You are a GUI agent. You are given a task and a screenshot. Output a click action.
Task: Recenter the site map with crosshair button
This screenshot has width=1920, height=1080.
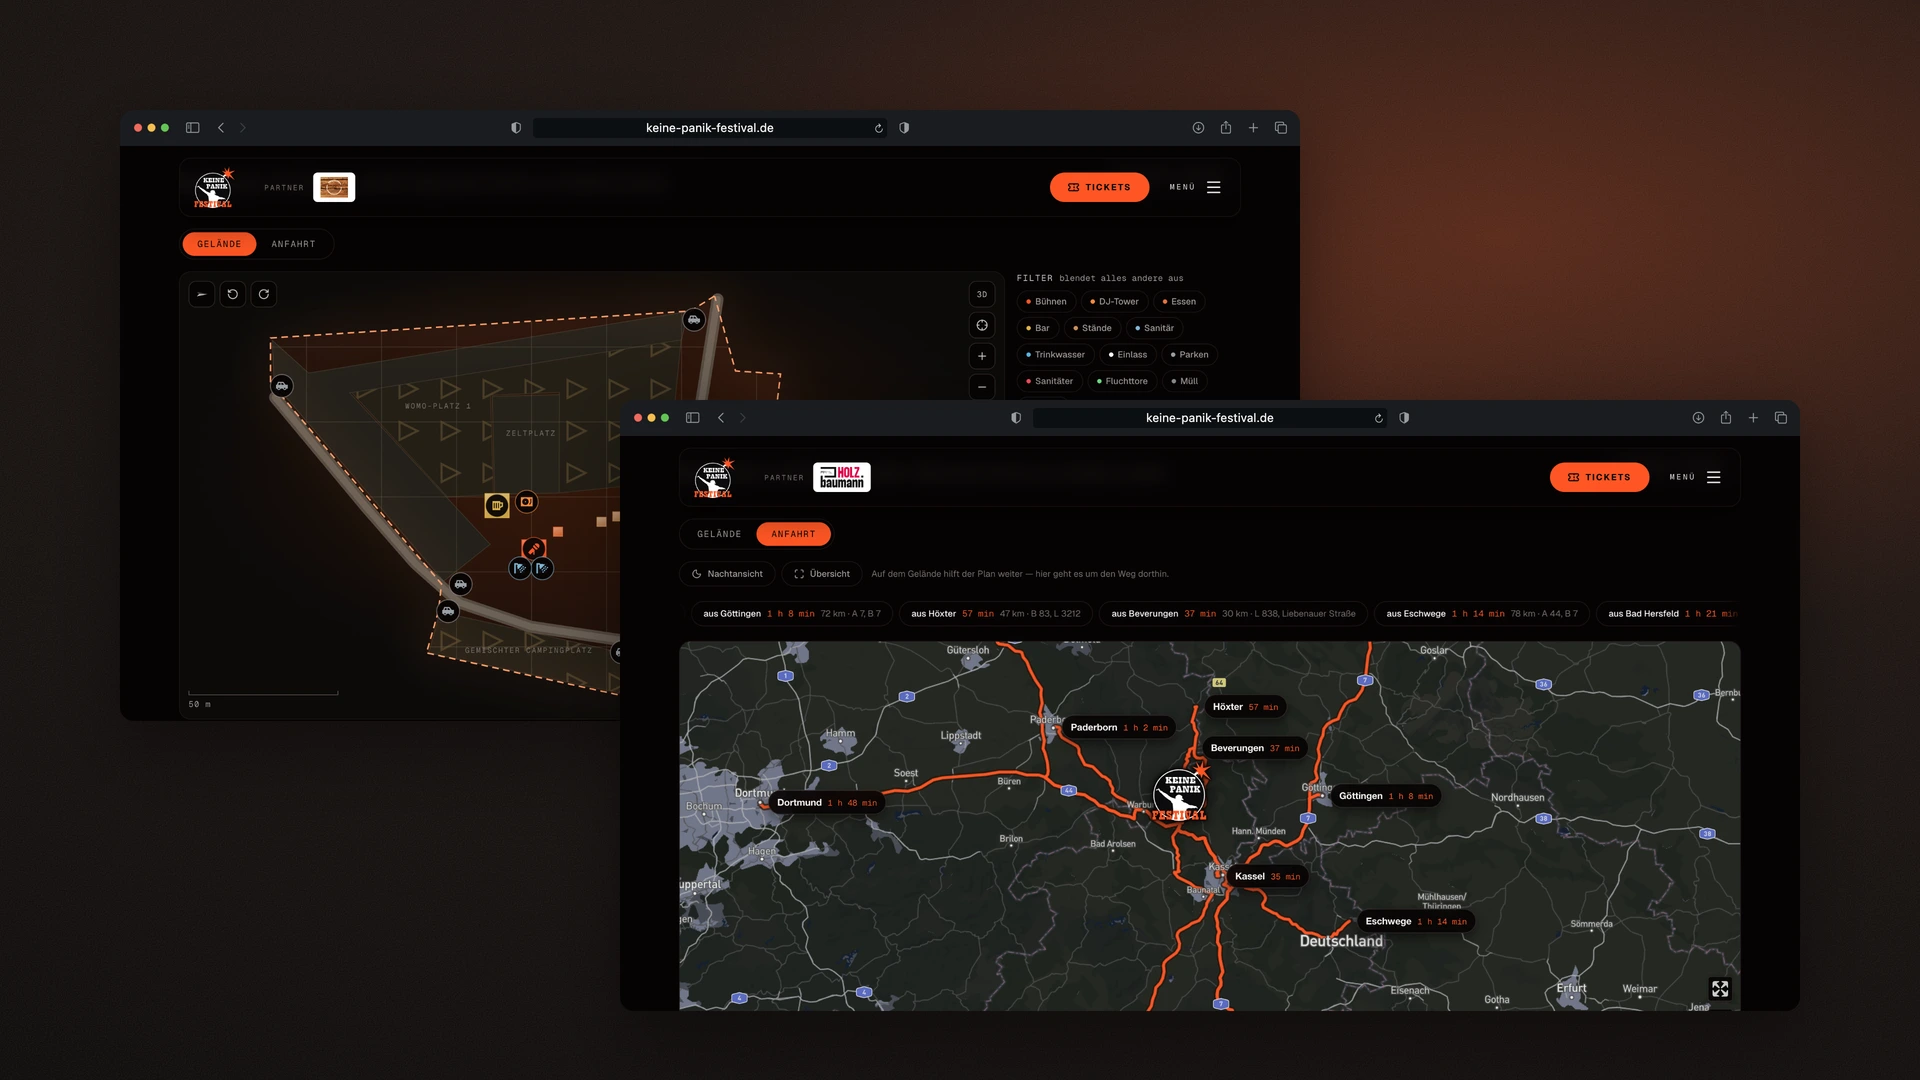pyautogui.click(x=982, y=325)
